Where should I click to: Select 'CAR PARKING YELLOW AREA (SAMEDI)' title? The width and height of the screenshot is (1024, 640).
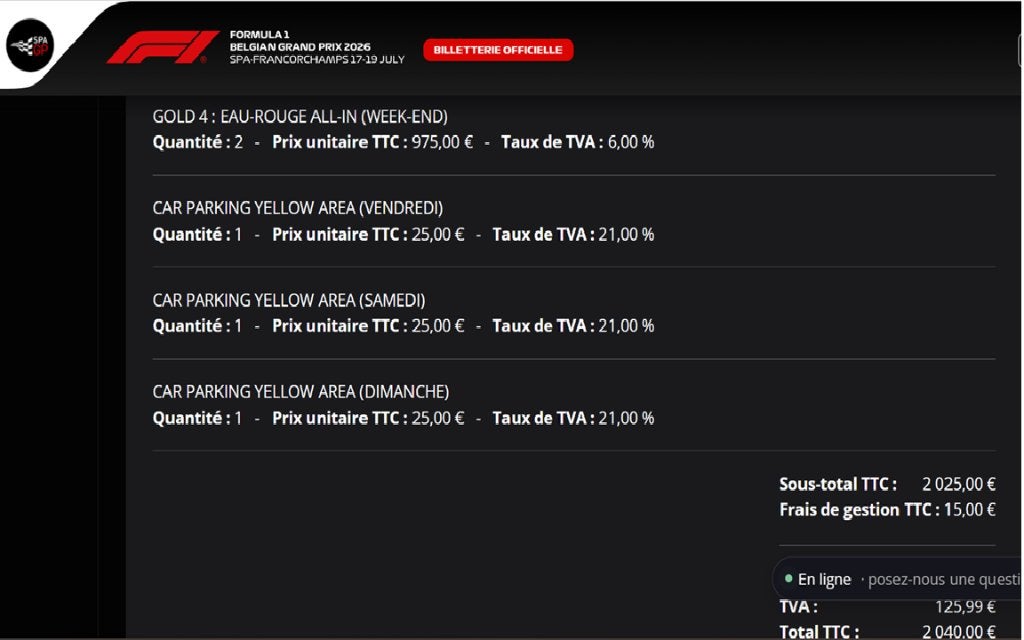(x=289, y=300)
